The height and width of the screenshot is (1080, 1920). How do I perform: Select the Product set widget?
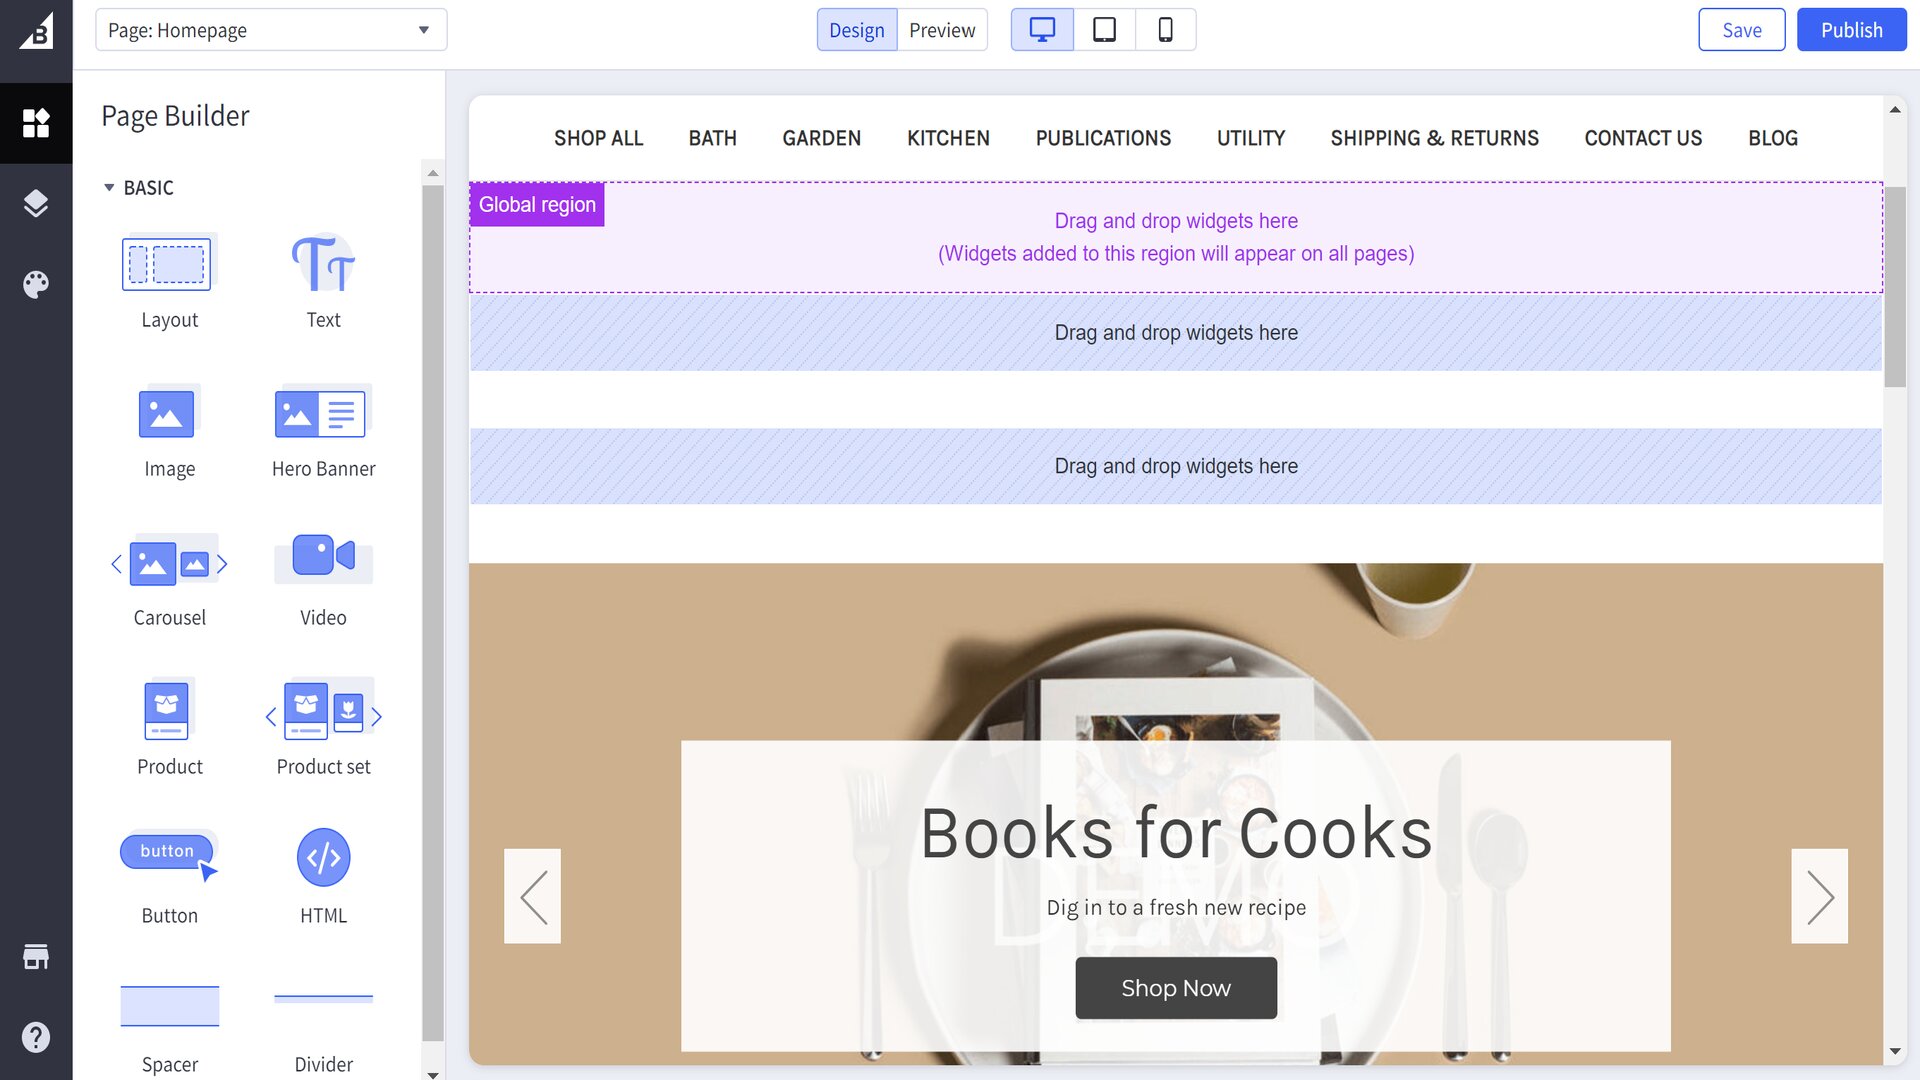(x=323, y=729)
